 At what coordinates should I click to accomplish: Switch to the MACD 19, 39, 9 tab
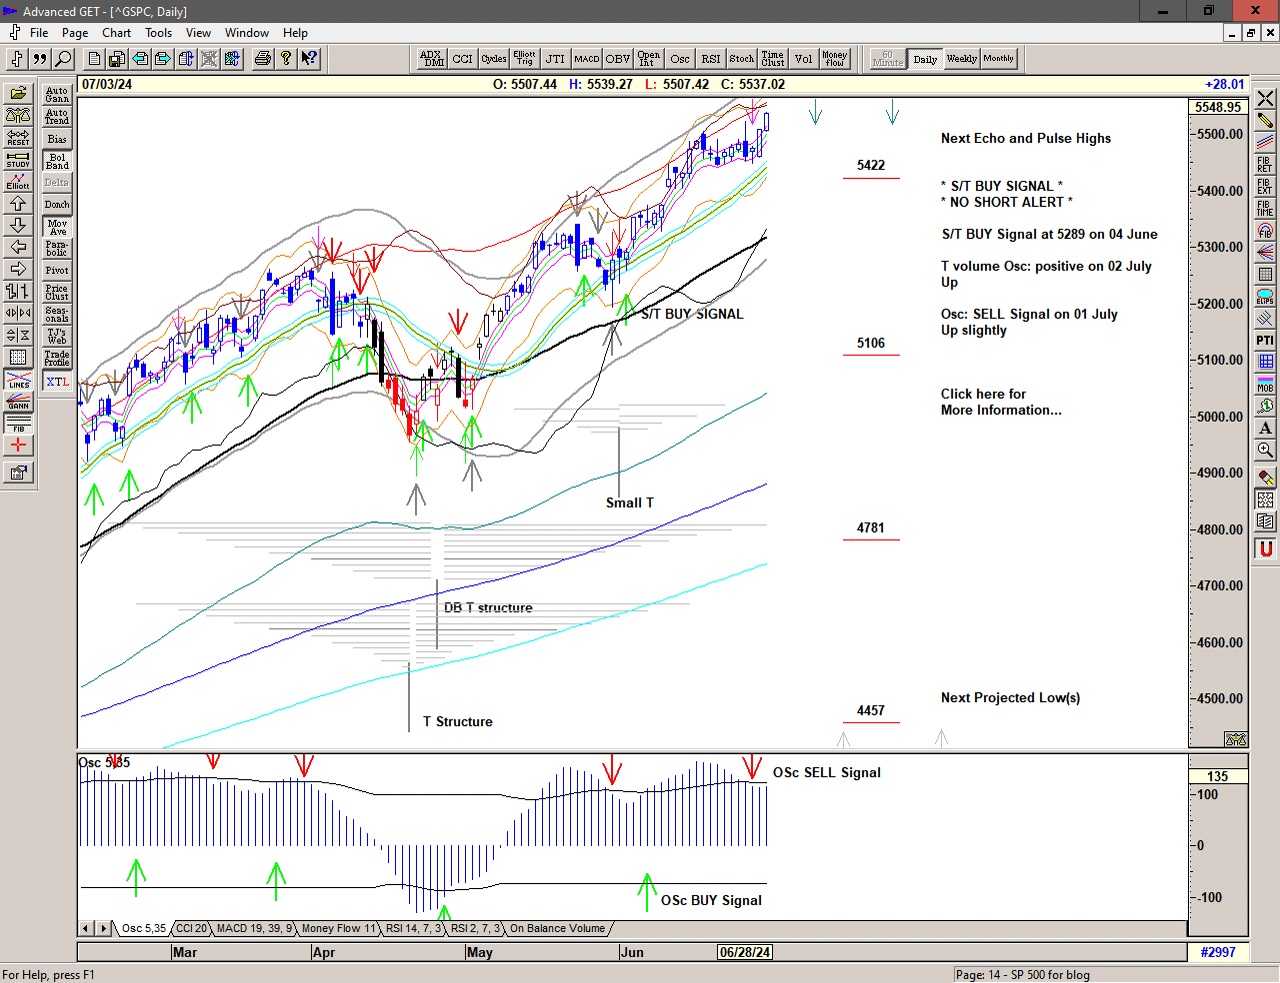254,929
